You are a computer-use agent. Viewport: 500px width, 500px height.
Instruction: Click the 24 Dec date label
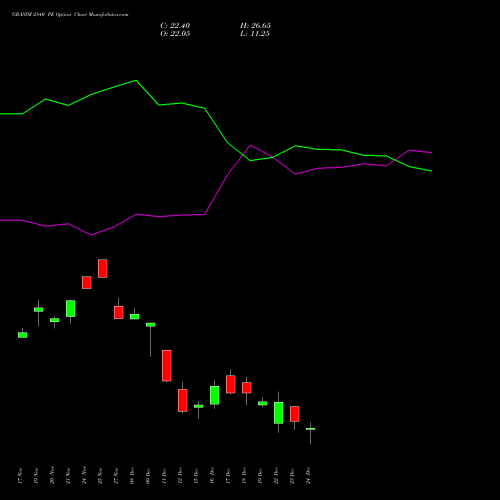tap(308, 476)
